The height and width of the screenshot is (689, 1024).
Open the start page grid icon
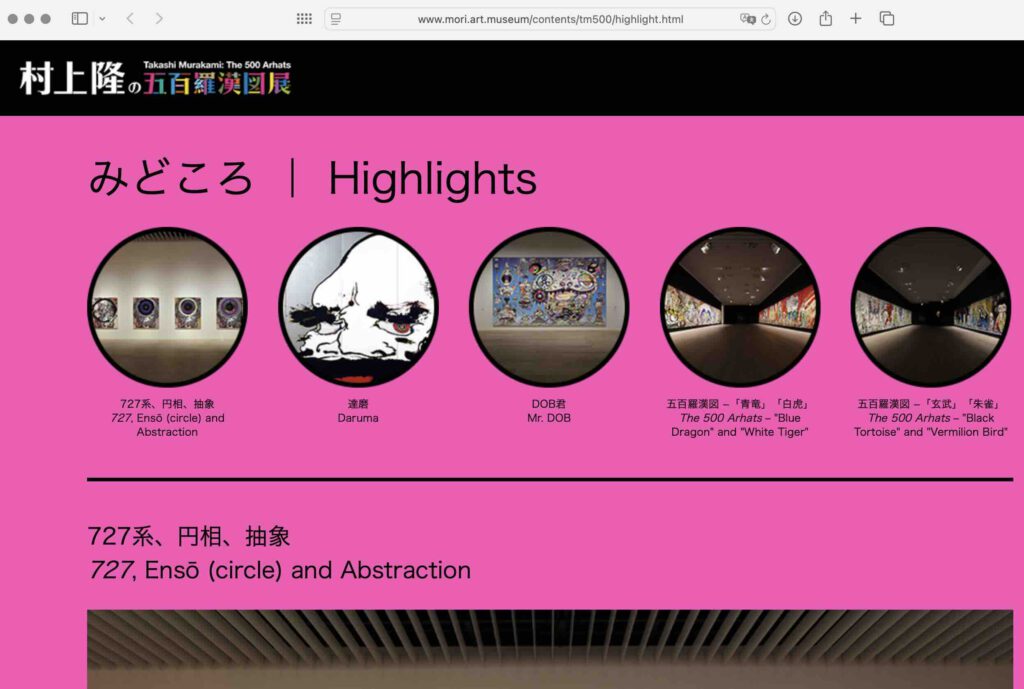pyautogui.click(x=304, y=19)
